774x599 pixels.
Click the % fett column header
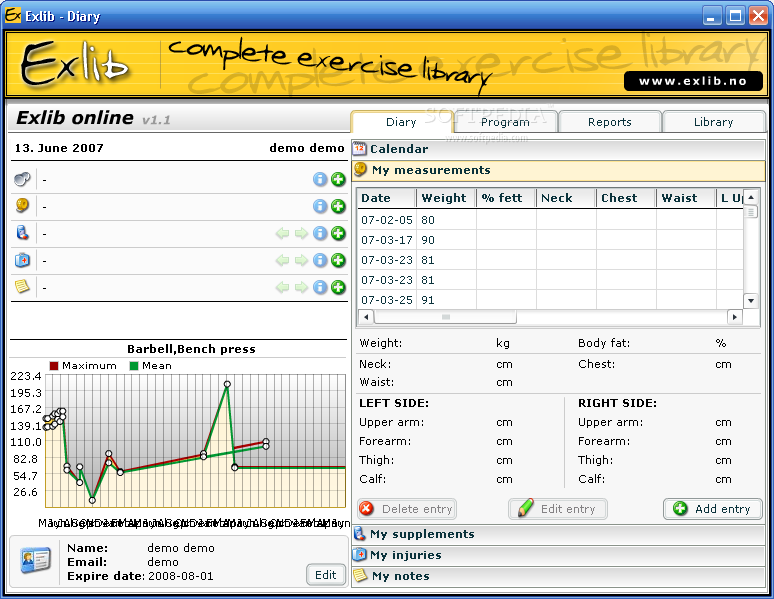point(506,198)
